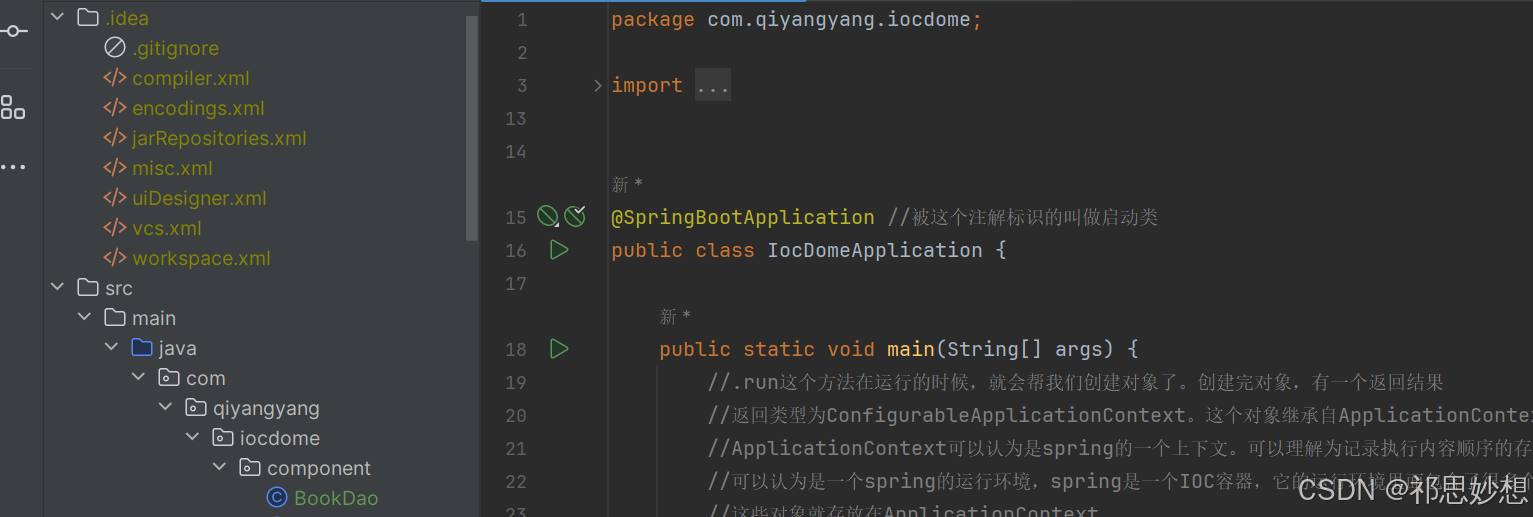Click the author hint above line 15
1533x517 pixels.
[x=627, y=185]
